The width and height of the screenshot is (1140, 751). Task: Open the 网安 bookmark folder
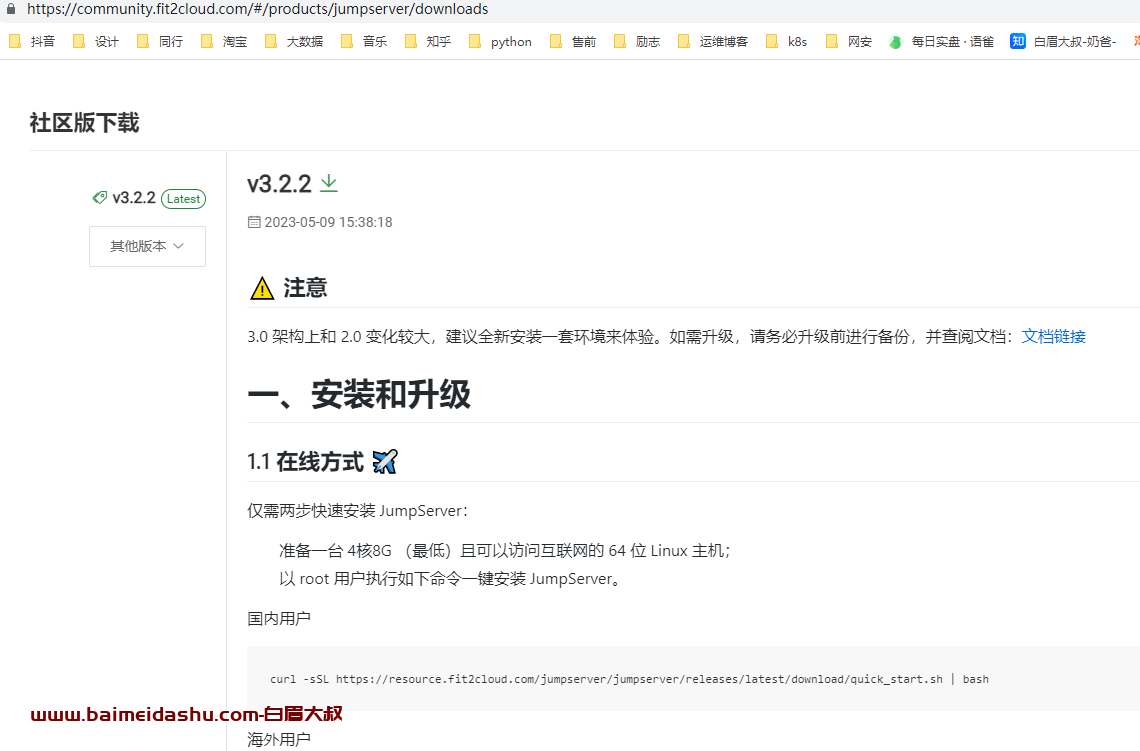coord(849,41)
